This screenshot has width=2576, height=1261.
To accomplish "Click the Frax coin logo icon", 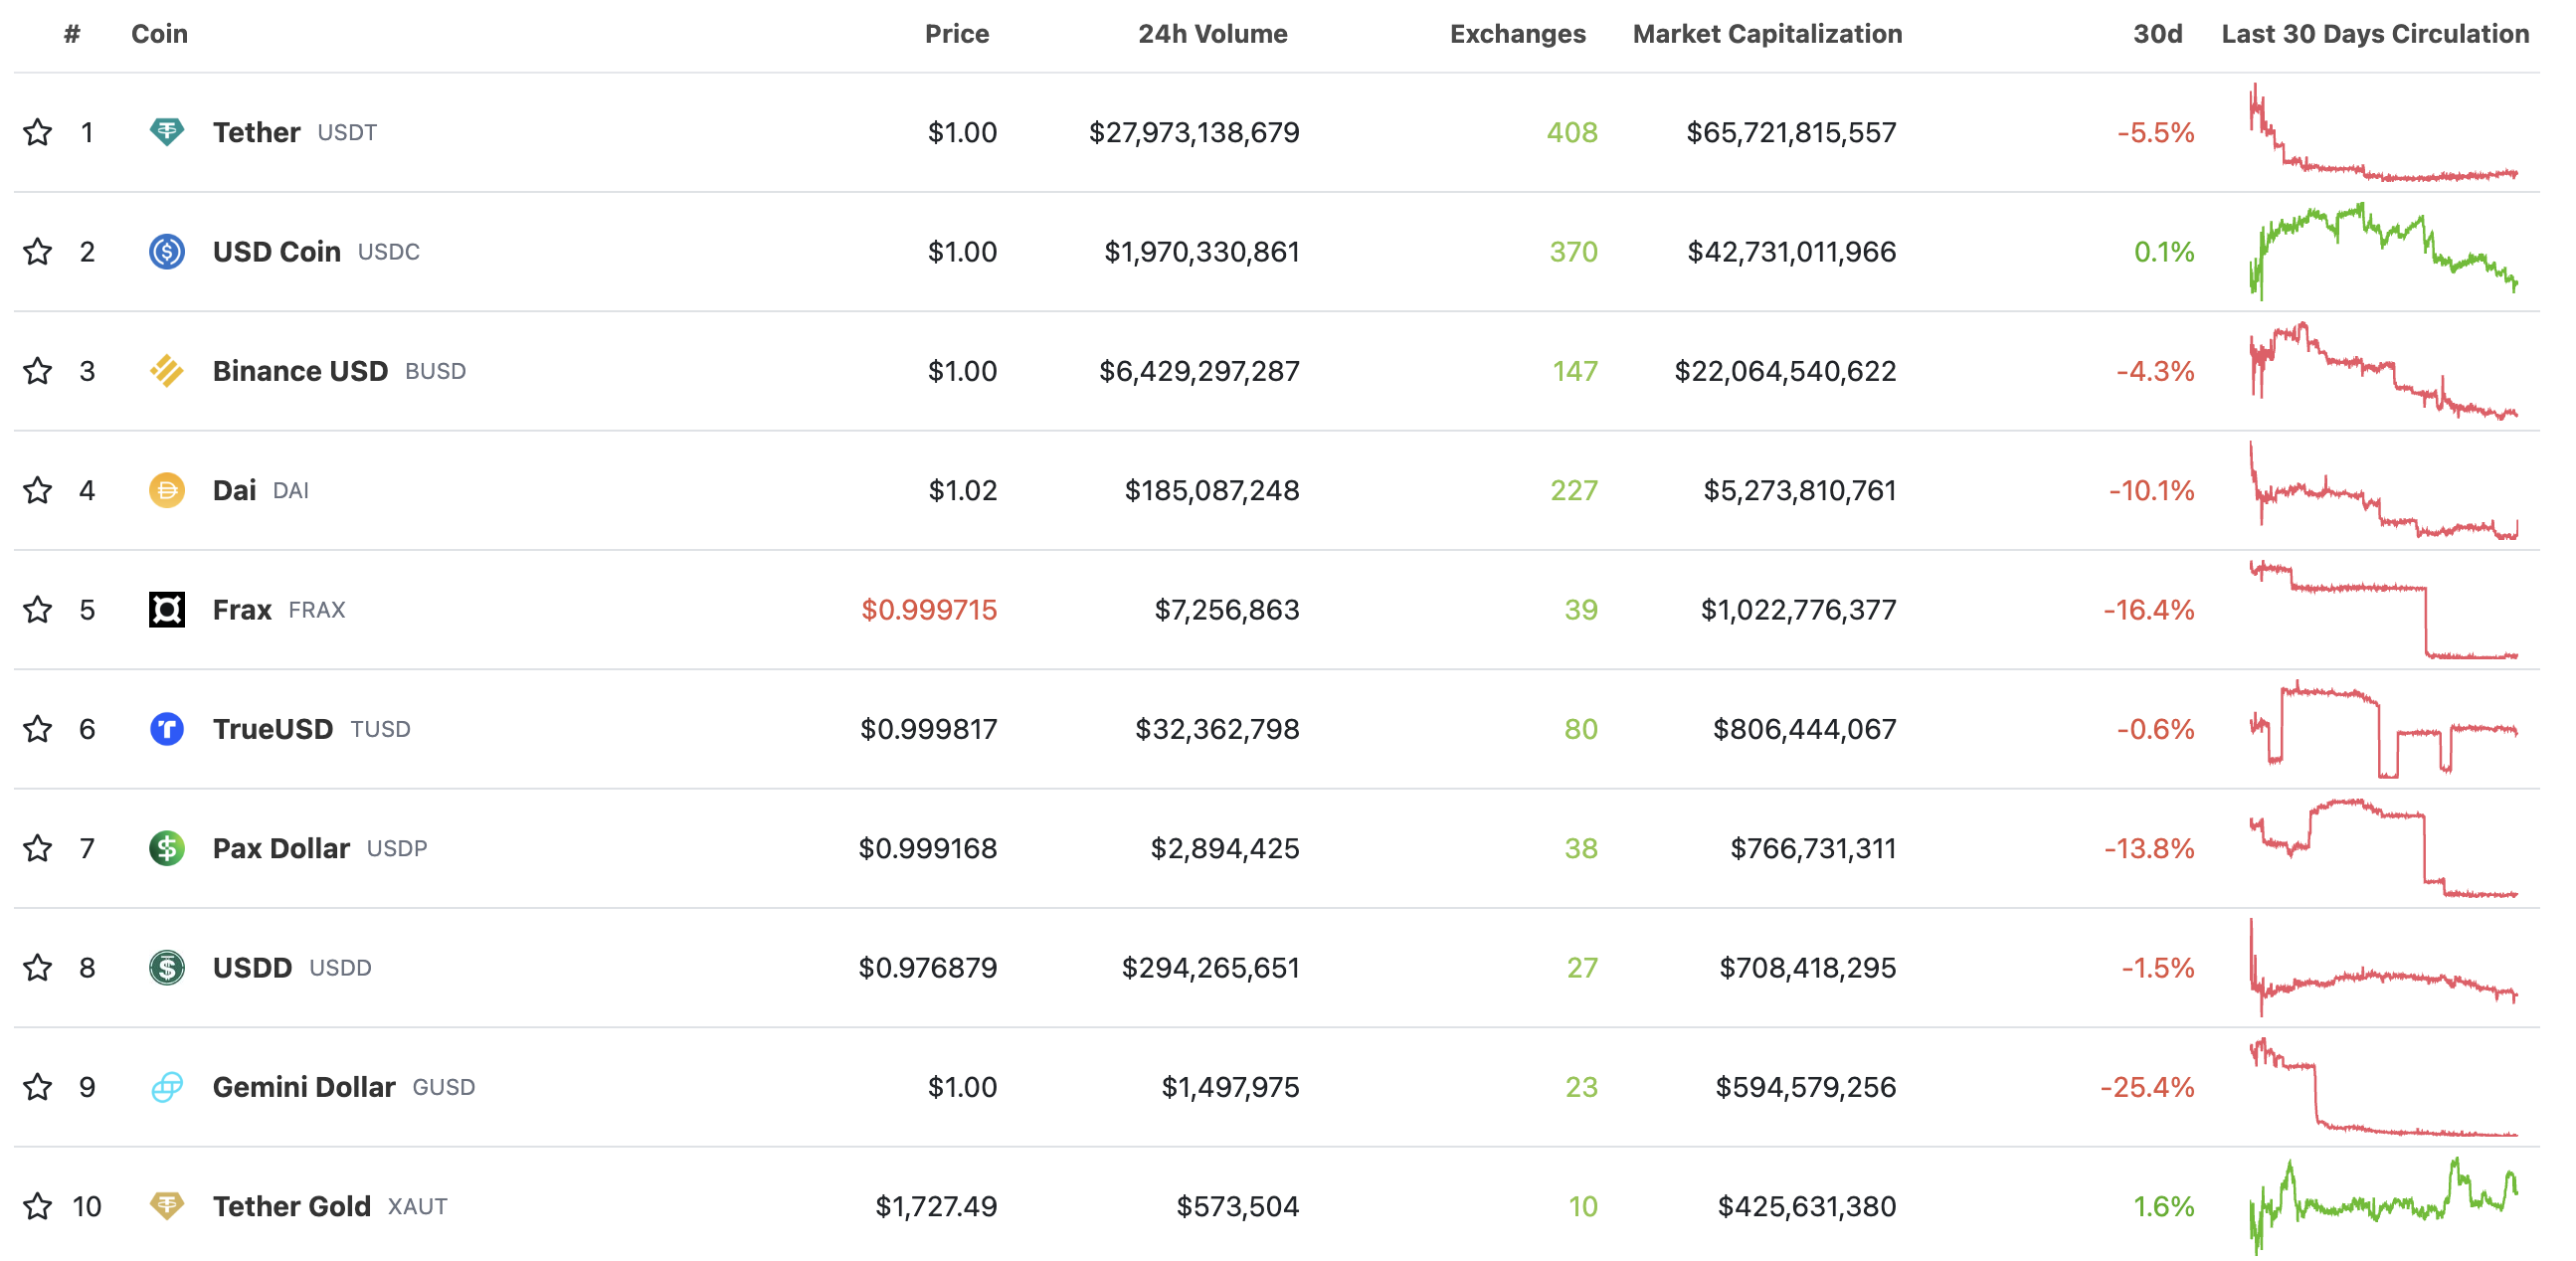I will tap(167, 609).
